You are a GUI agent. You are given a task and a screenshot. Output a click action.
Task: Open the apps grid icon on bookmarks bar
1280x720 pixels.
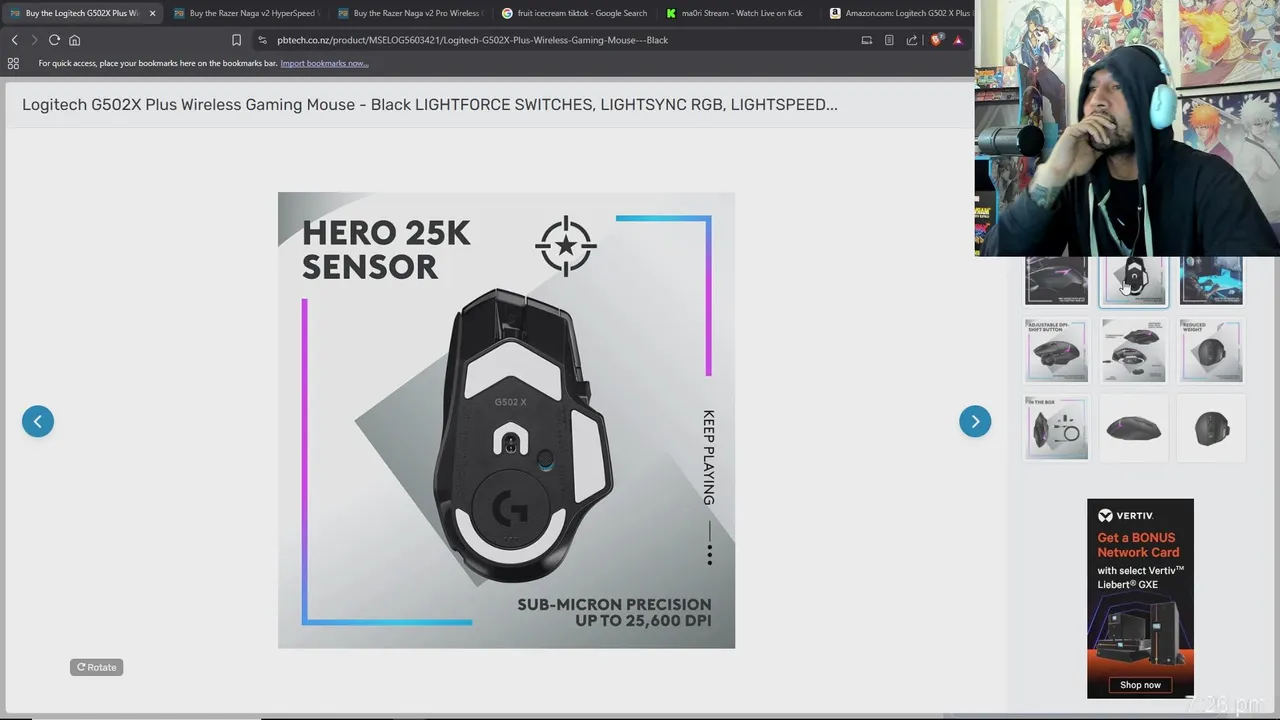coord(13,63)
